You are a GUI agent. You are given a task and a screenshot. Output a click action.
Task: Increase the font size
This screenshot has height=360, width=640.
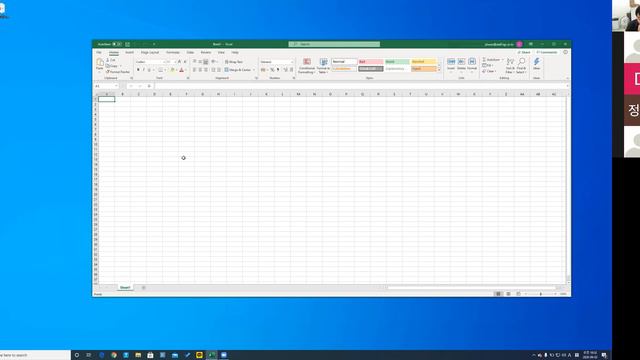pos(179,62)
